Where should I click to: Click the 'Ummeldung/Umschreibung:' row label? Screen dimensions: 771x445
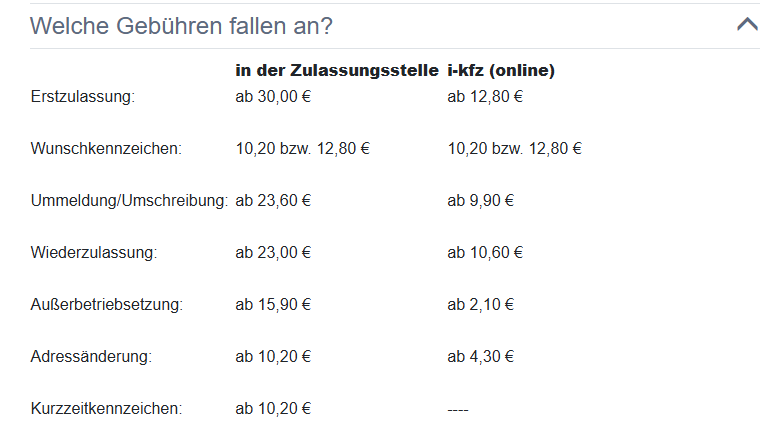tap(129, 201)
